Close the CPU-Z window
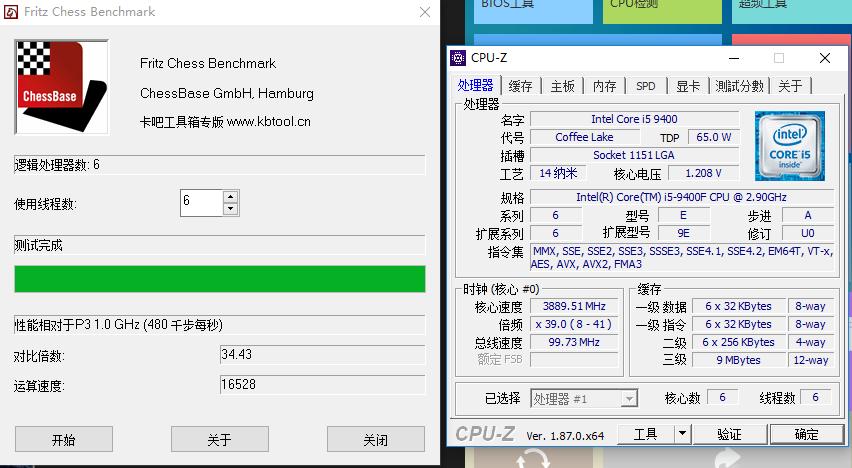 coord(825,58)
